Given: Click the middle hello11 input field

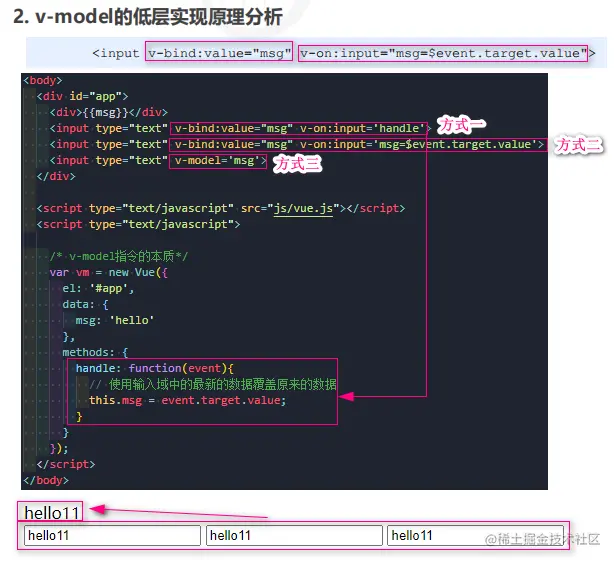Looking at the screenshot, I should point(294,535).
